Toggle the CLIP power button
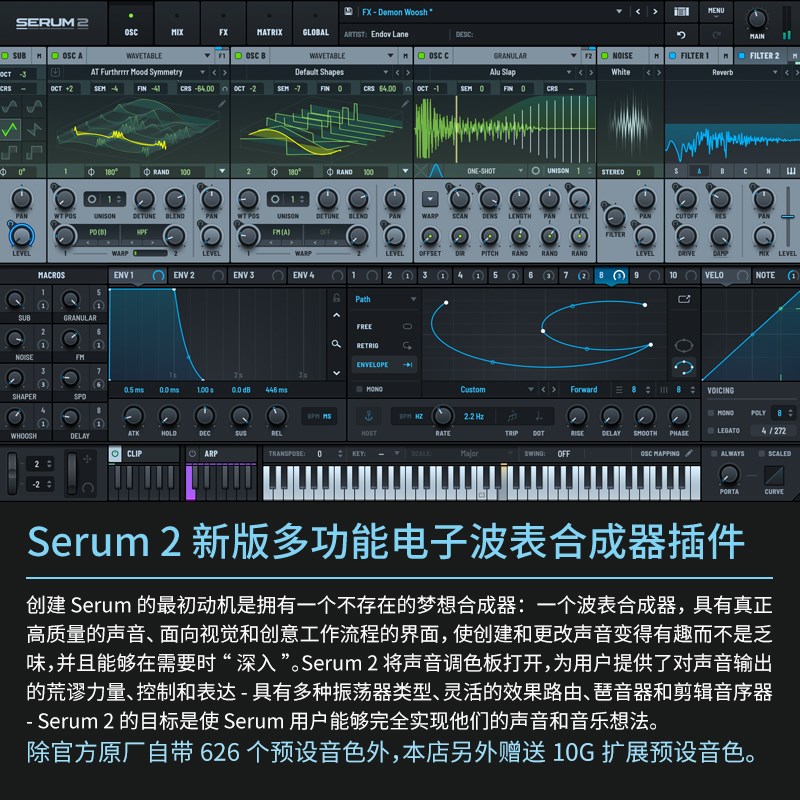 (x=115, y=454)
